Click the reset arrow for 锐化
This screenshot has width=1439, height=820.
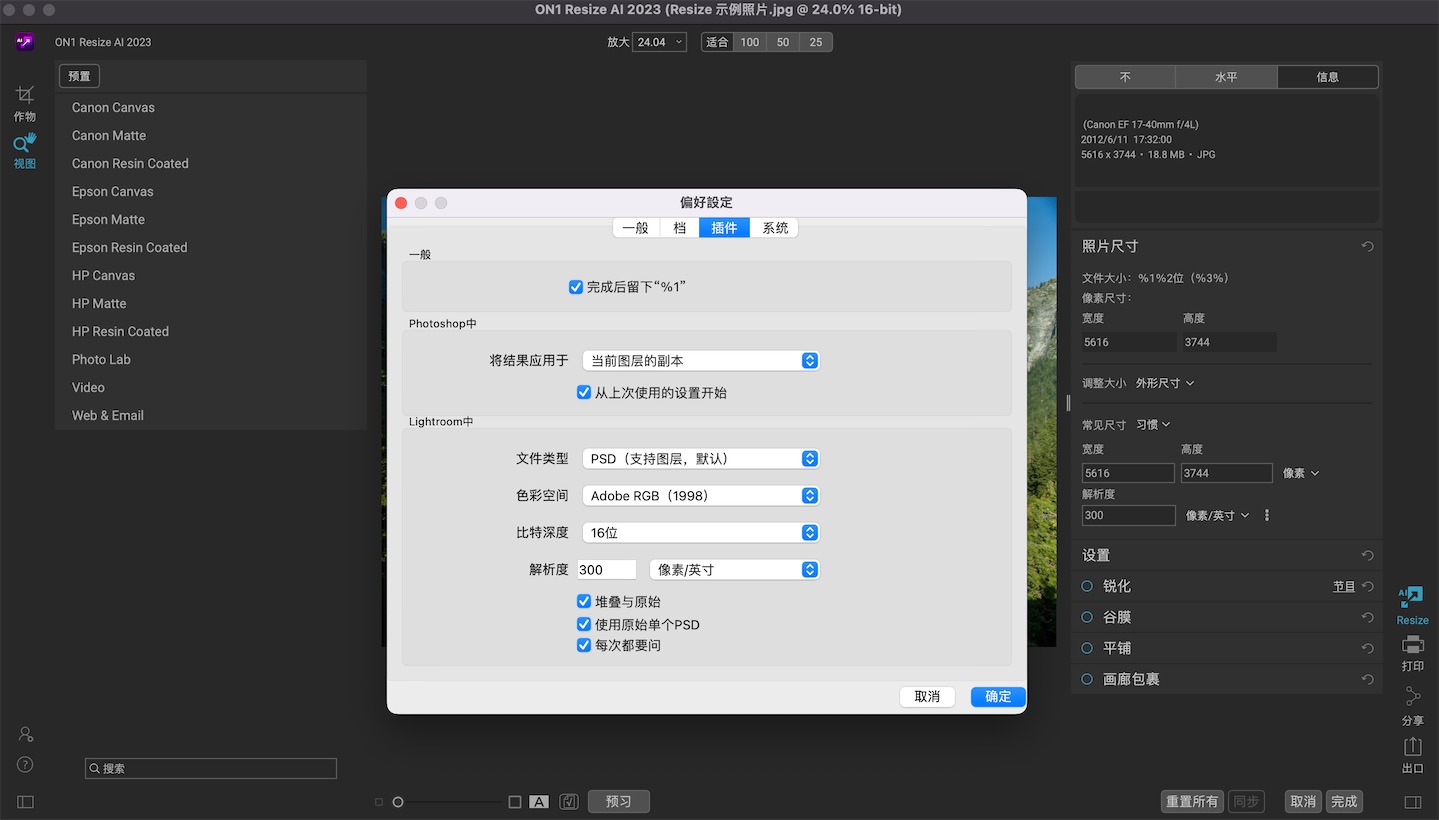click(x=1367, y=587)
